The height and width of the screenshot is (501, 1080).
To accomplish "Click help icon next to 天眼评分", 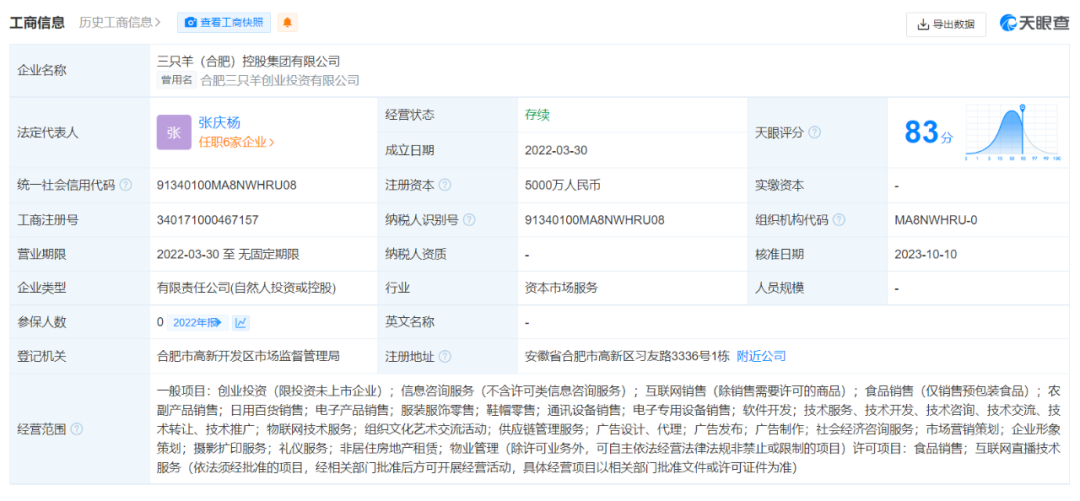I will point(814,132).
